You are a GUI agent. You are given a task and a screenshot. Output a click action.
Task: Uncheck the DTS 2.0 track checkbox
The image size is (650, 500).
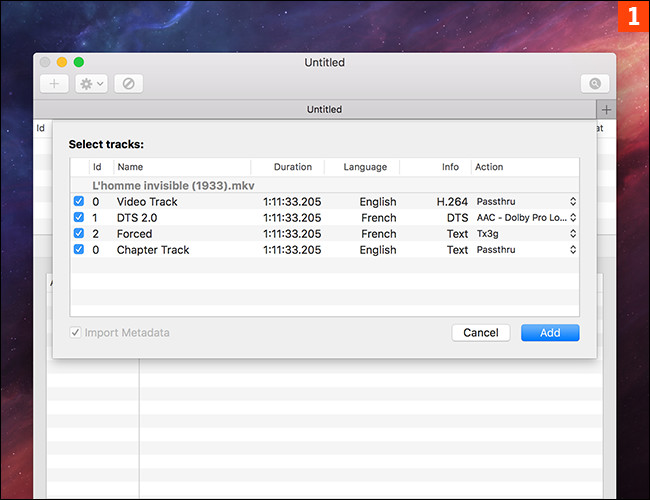[x=79, y=218]
